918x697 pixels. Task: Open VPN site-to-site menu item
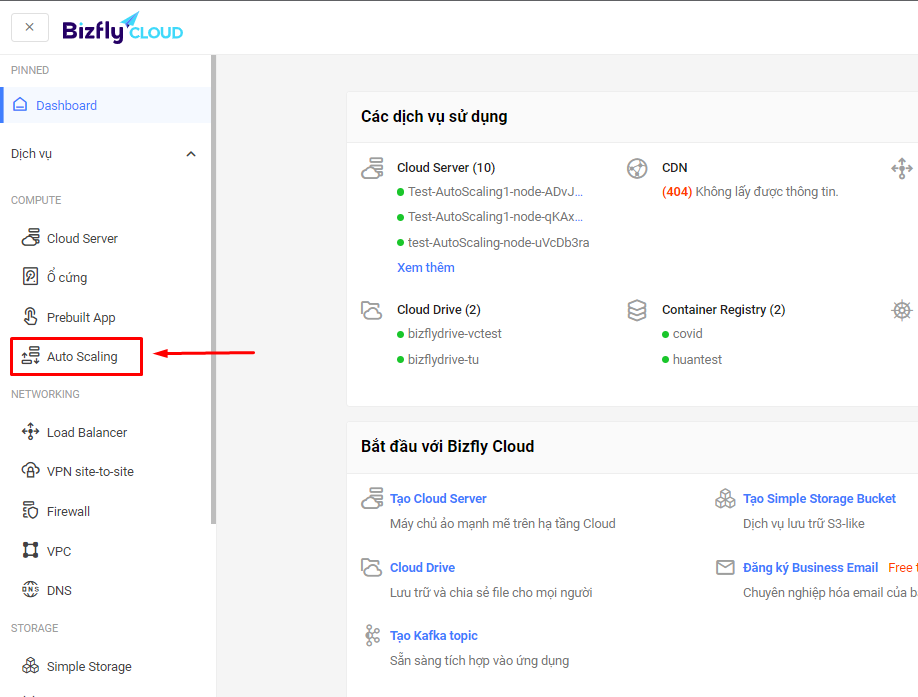coord(90,472)
